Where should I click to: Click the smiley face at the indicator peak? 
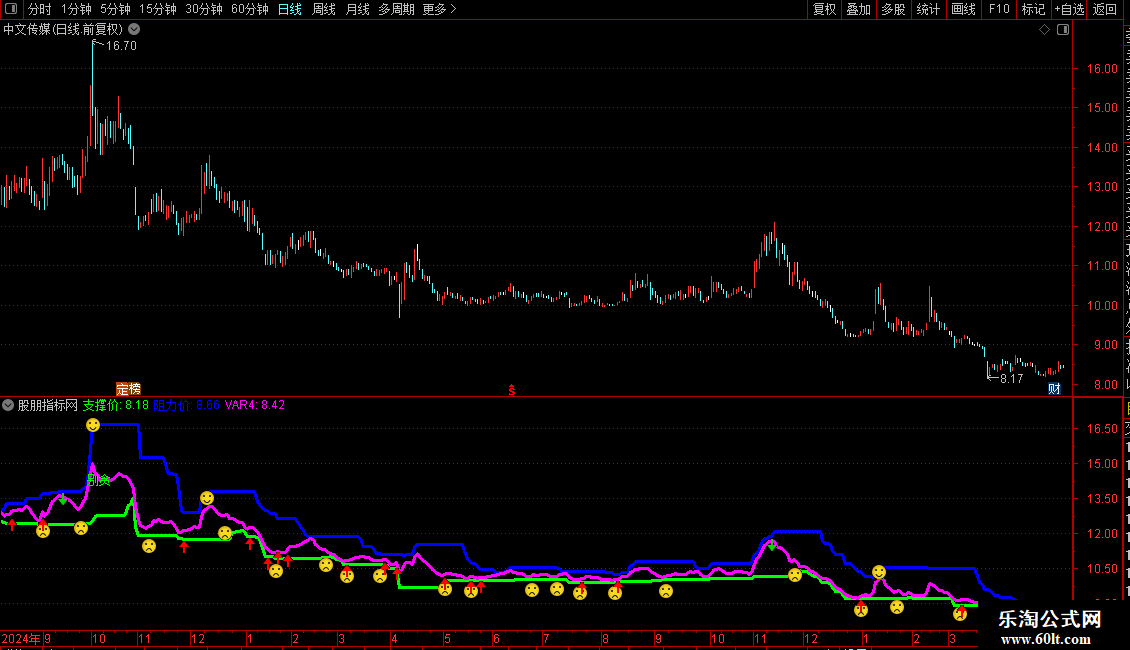[x=93, y=425]
